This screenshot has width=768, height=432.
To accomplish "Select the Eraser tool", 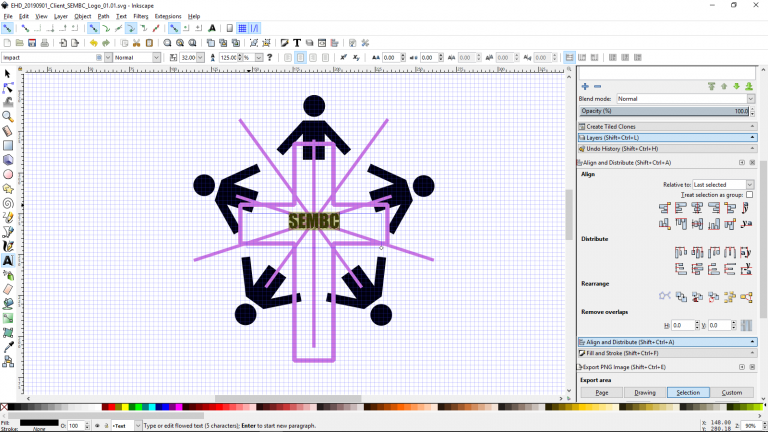I will tap(7, 289).
